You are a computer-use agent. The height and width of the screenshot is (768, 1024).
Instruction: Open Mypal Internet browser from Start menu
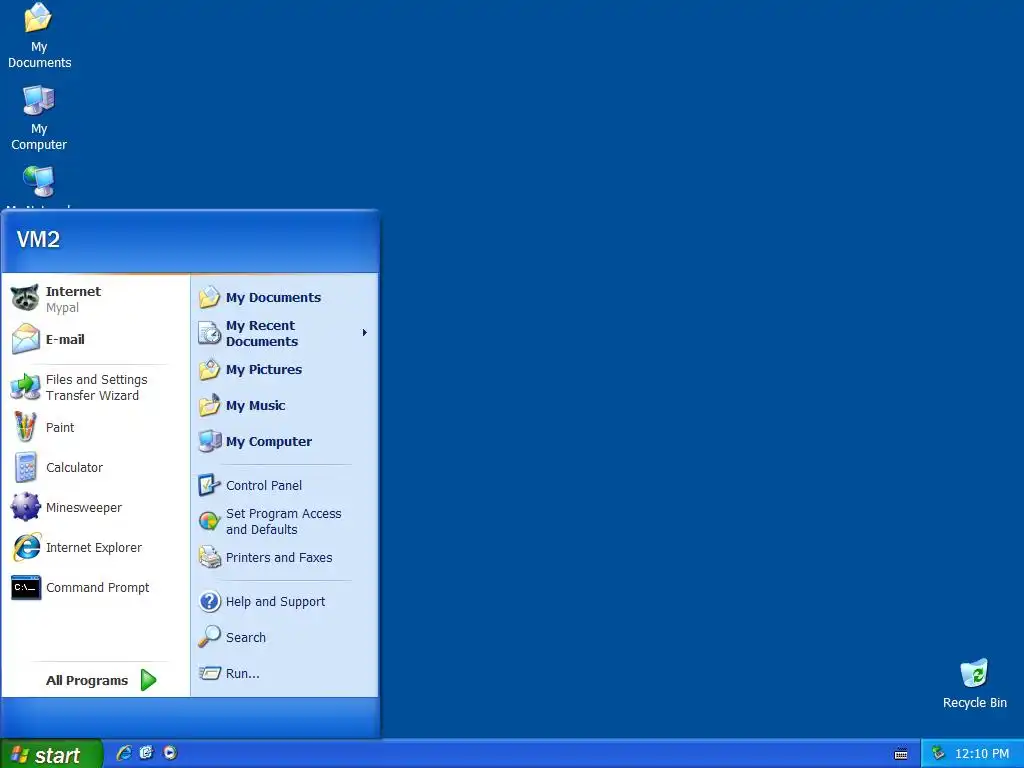pos(95,299)
